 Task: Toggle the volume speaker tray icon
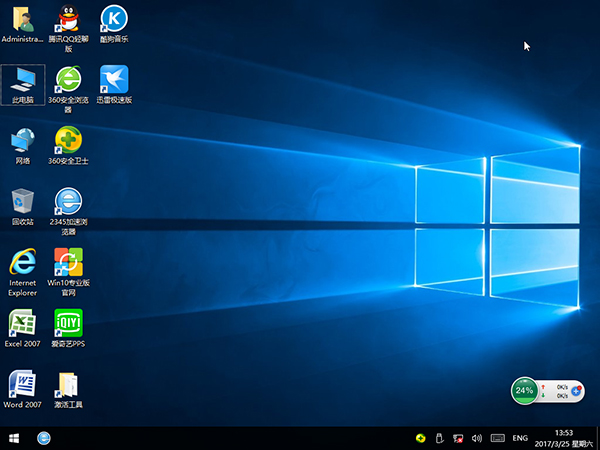coord(476,438)
